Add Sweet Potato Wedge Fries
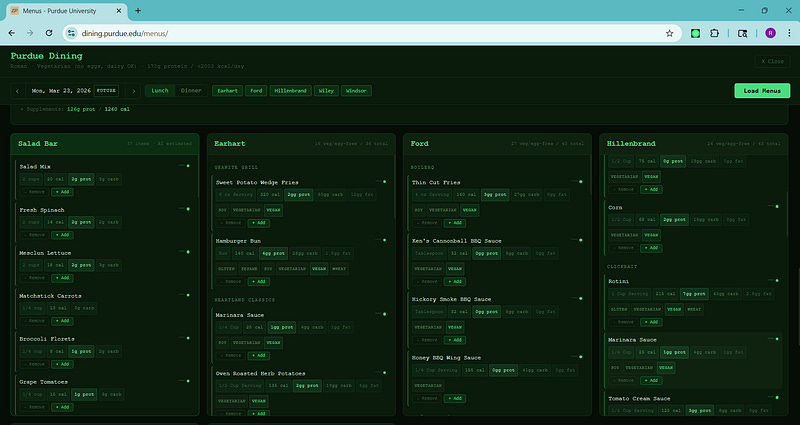This screenshot has width=800, height=425. point(259,223)
